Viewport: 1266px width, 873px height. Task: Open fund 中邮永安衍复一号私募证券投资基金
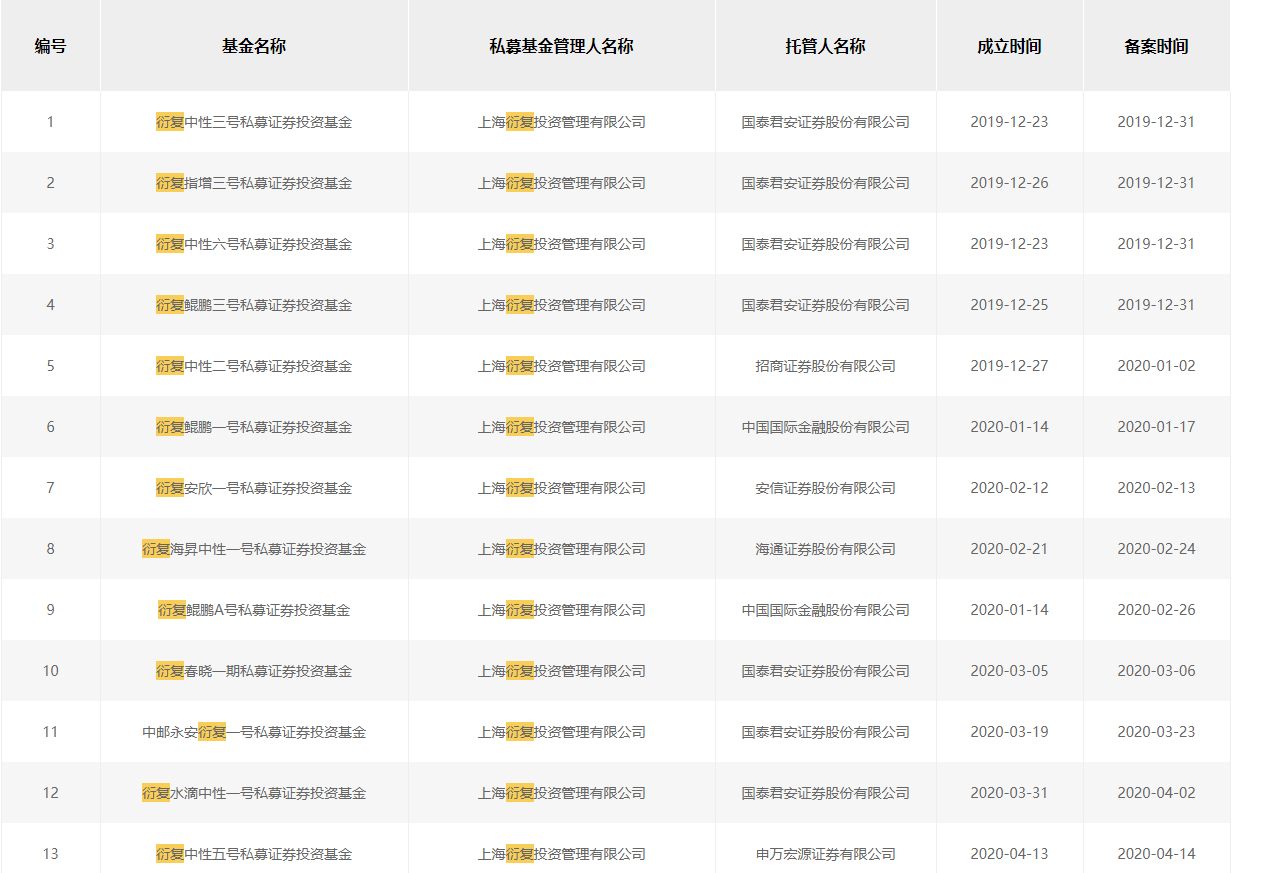point(254,732)
